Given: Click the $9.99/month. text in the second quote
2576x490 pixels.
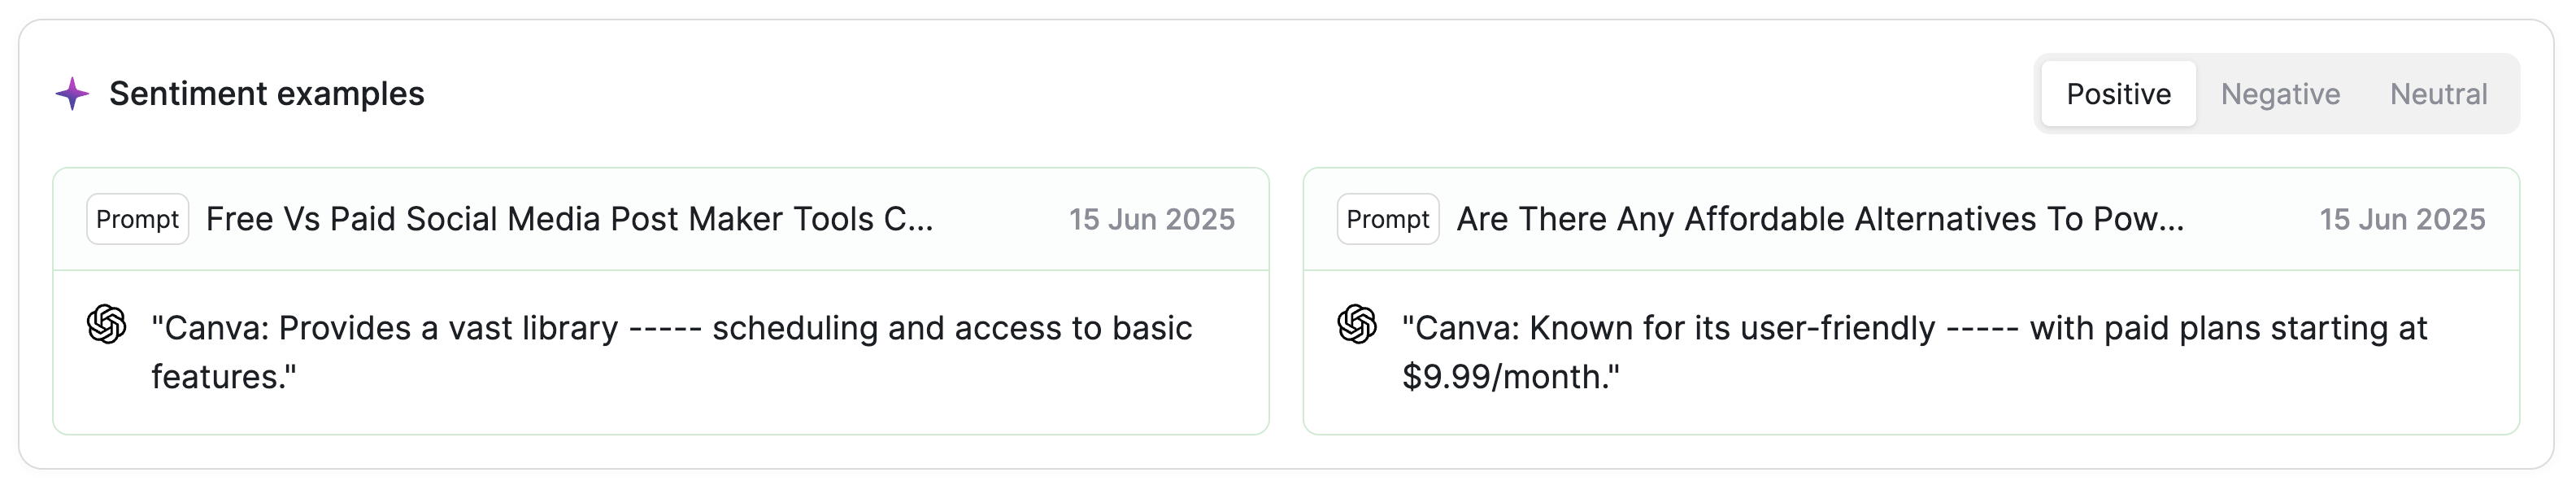Looking at the screenshot, I should click(x=1510, y=377).
